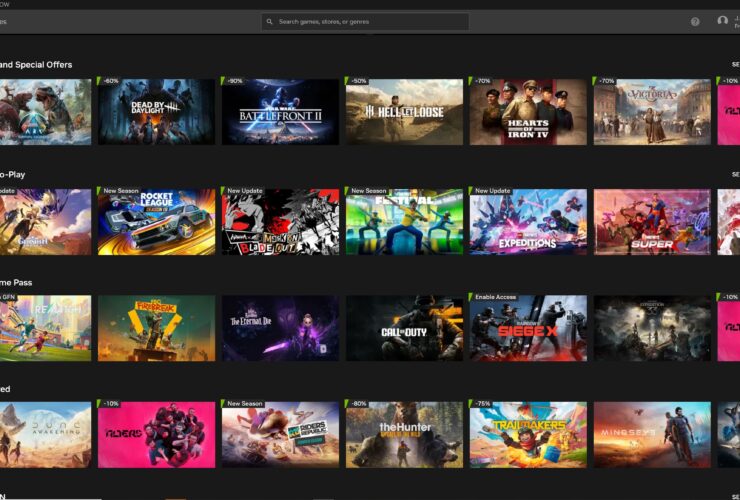Viewport: 740px width, 500px height.
Task: Focus the Search games, stores, or genres field
Action: coord(365,22)
